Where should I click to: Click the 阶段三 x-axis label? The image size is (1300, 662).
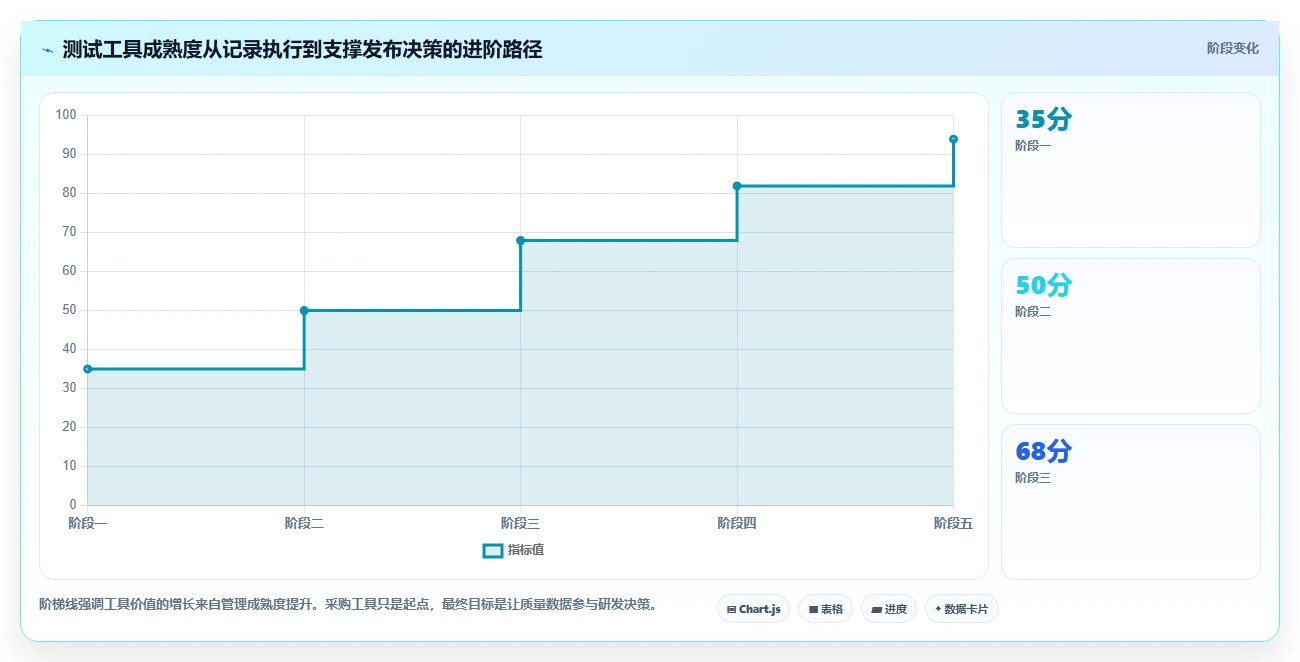click(x=521, y=523)
